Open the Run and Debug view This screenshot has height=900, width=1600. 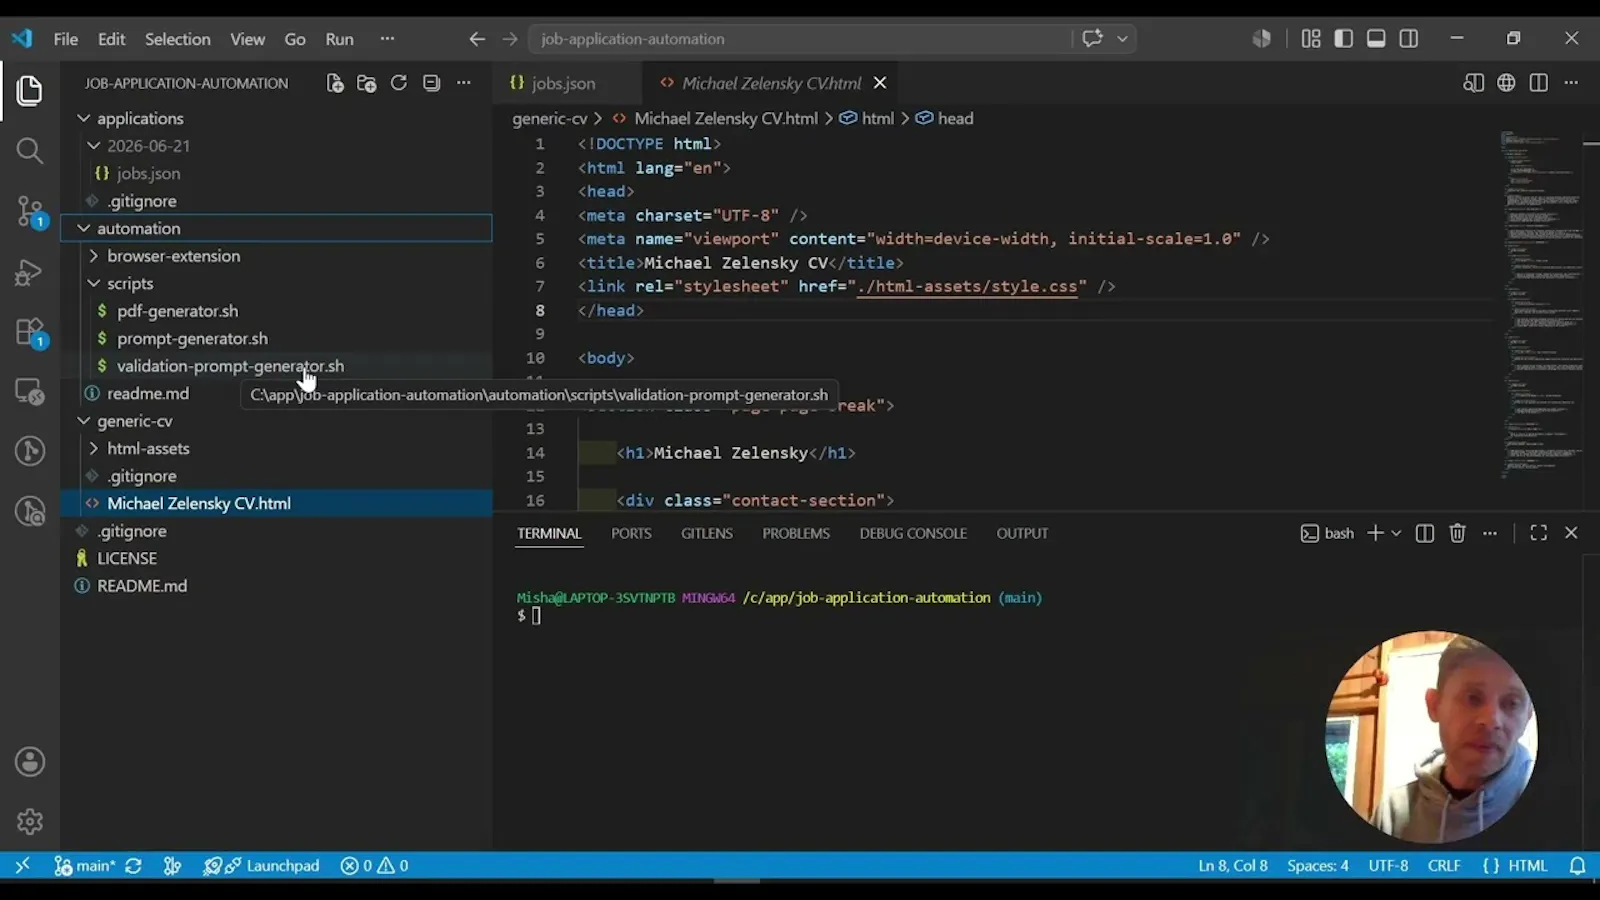click(x=29, y=272)
